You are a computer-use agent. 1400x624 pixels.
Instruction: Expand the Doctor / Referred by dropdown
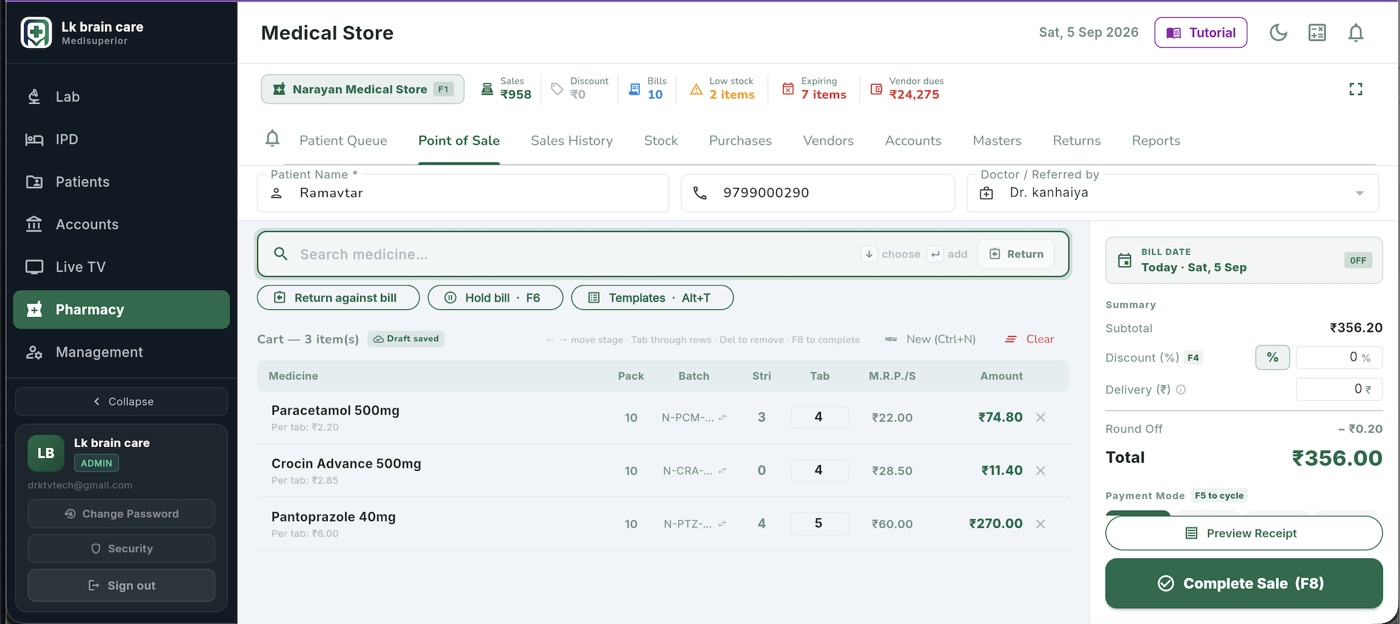pos(1359,193)
